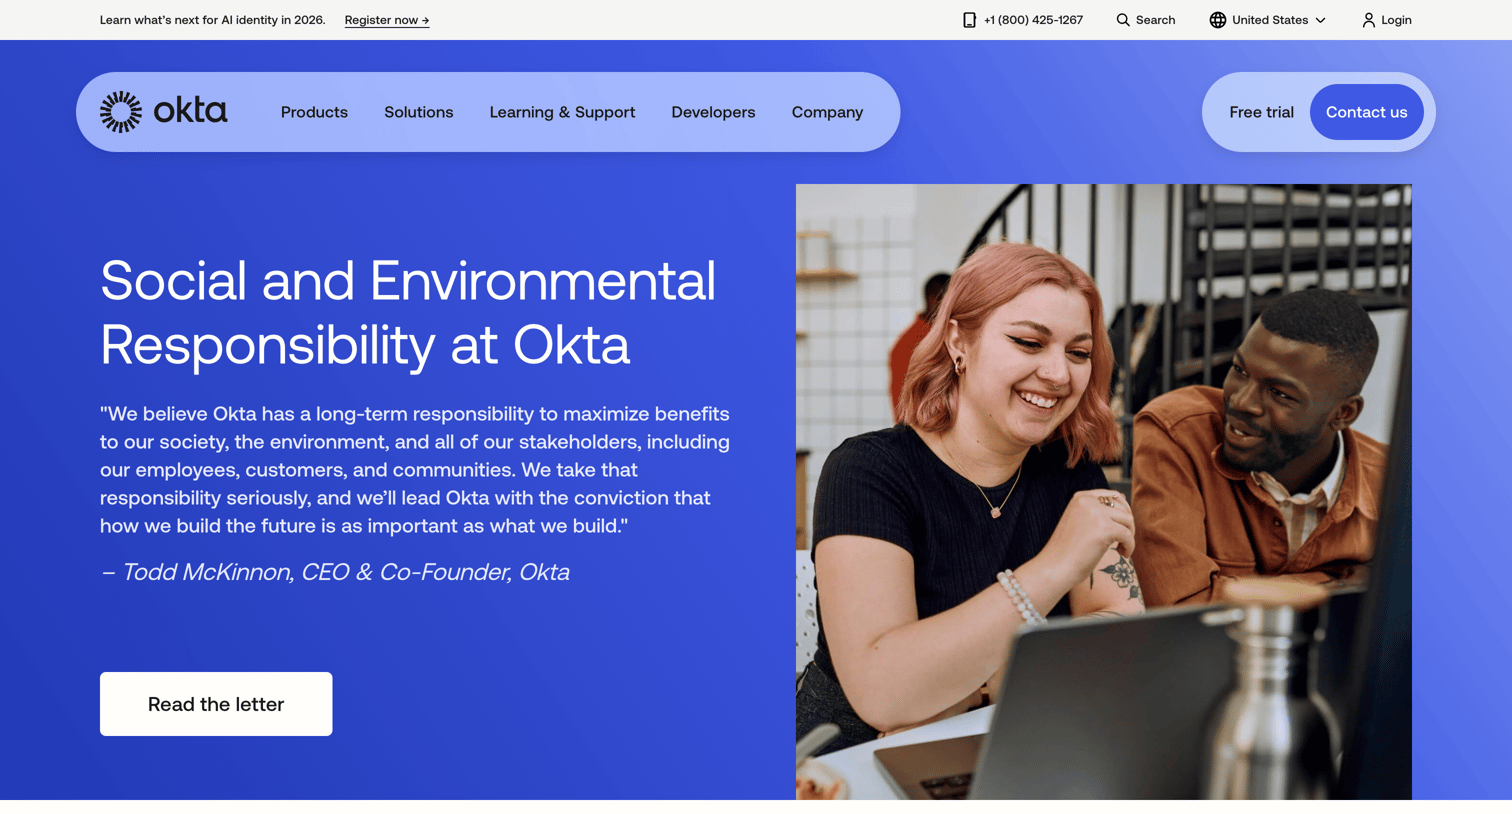Screen dimensions: 1512x814
Task: Click the magnifying glass search icon
Action: (x=1123, y=20)
